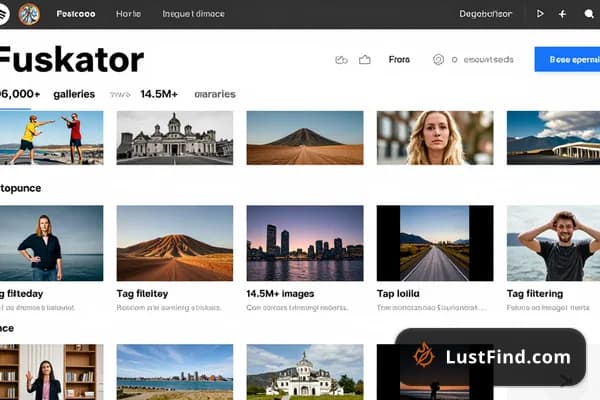Open top-row volcano desert thumbnail
This screenshot has width=600, height=400.
coord(305,138)
